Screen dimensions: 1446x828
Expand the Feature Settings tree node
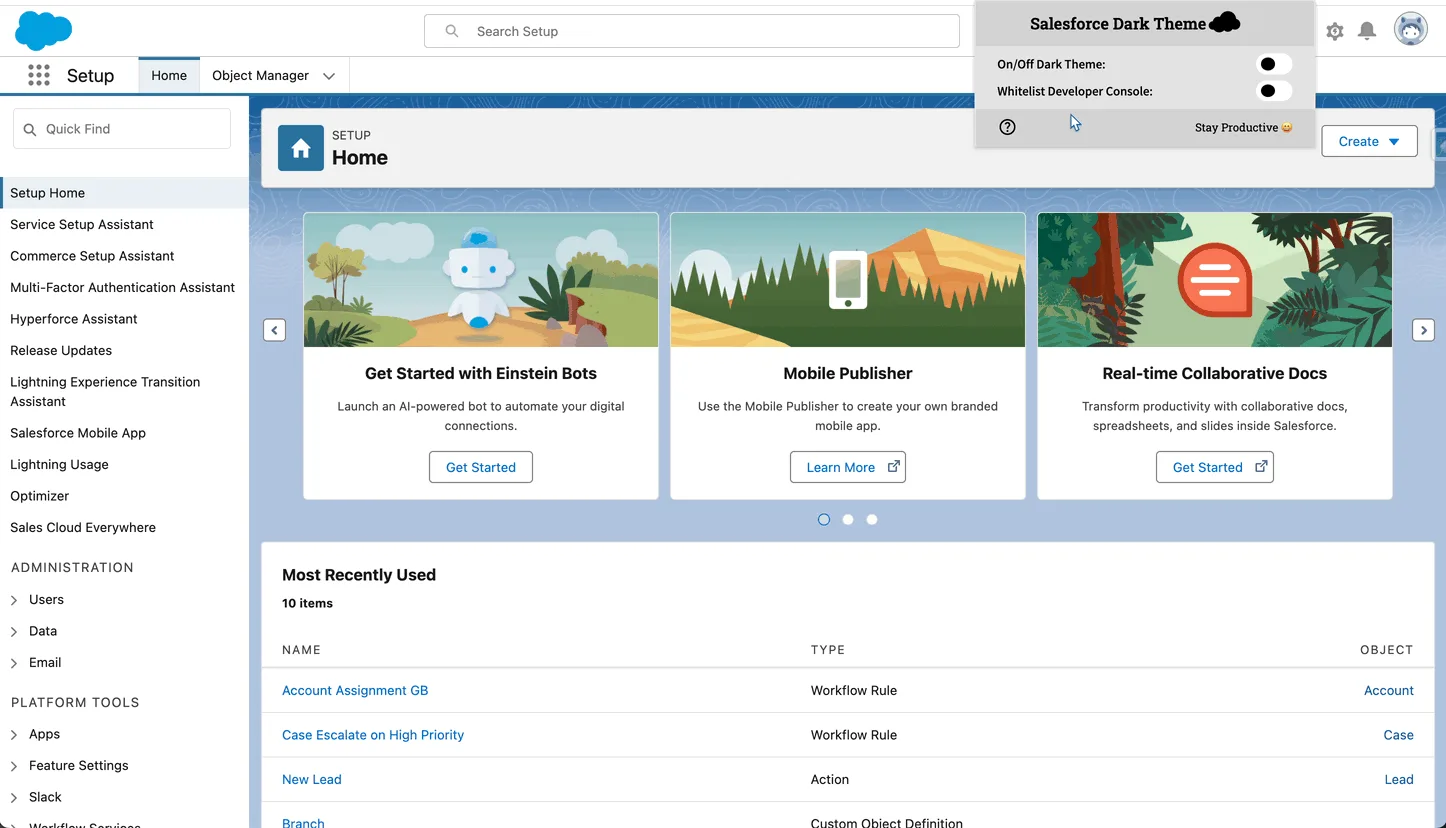tap(14, 766)
